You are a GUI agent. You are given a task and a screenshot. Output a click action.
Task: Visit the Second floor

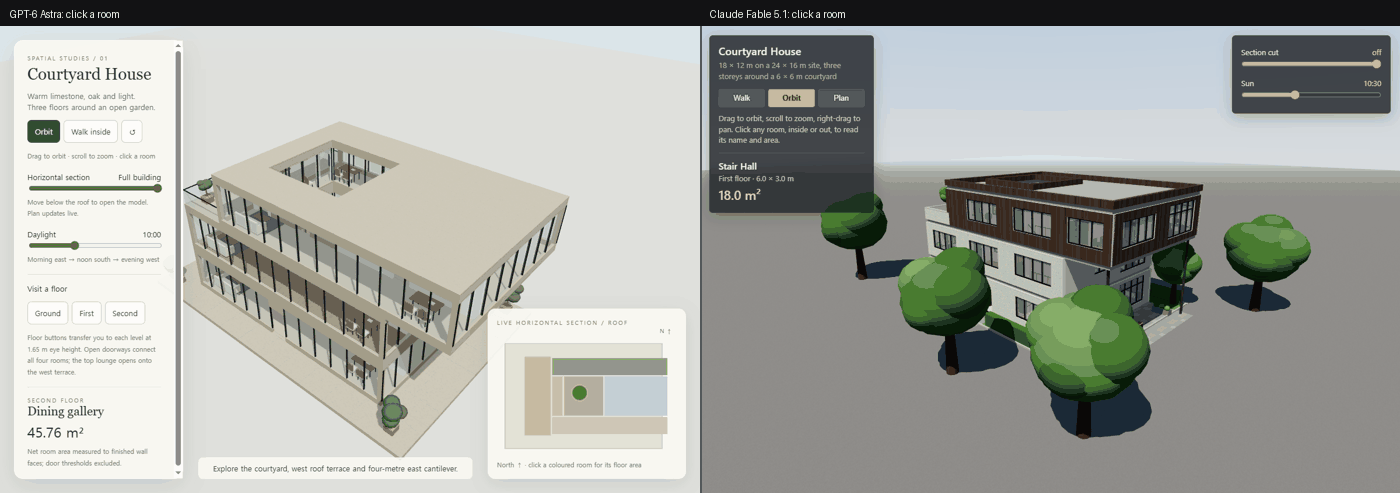pos(125,313)
